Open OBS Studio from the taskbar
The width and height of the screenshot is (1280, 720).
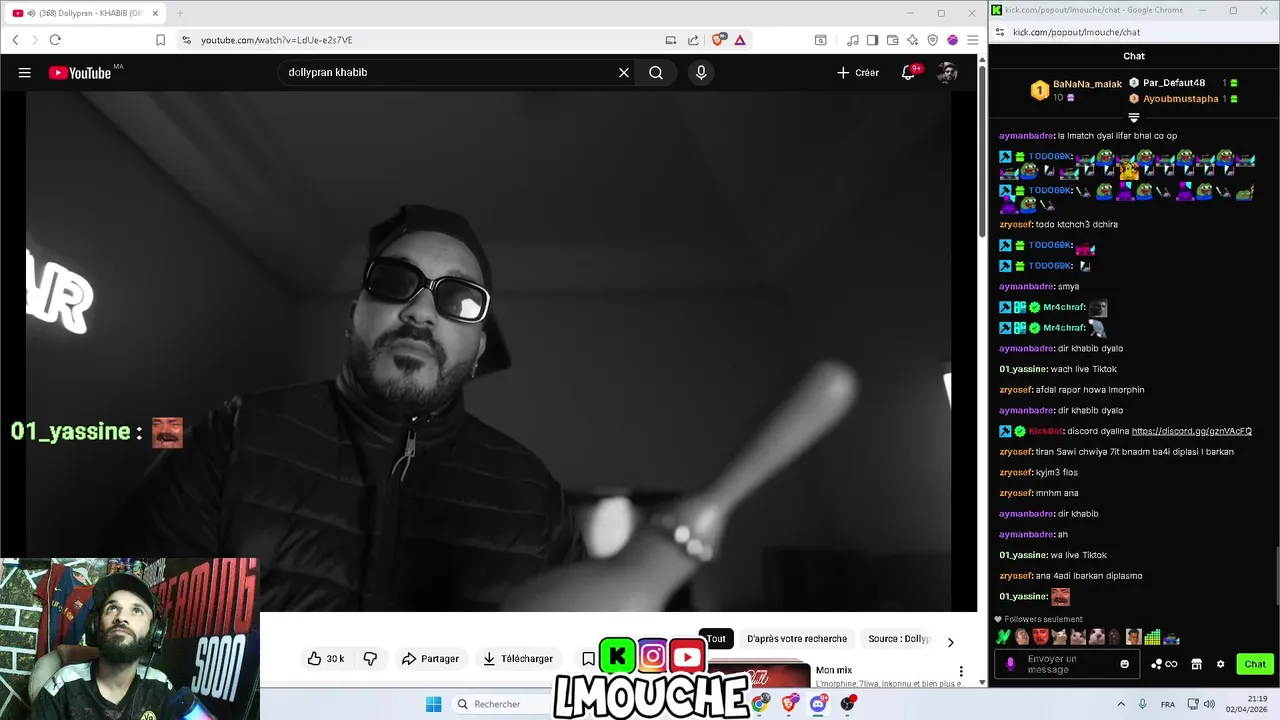(x=848, y=704)
